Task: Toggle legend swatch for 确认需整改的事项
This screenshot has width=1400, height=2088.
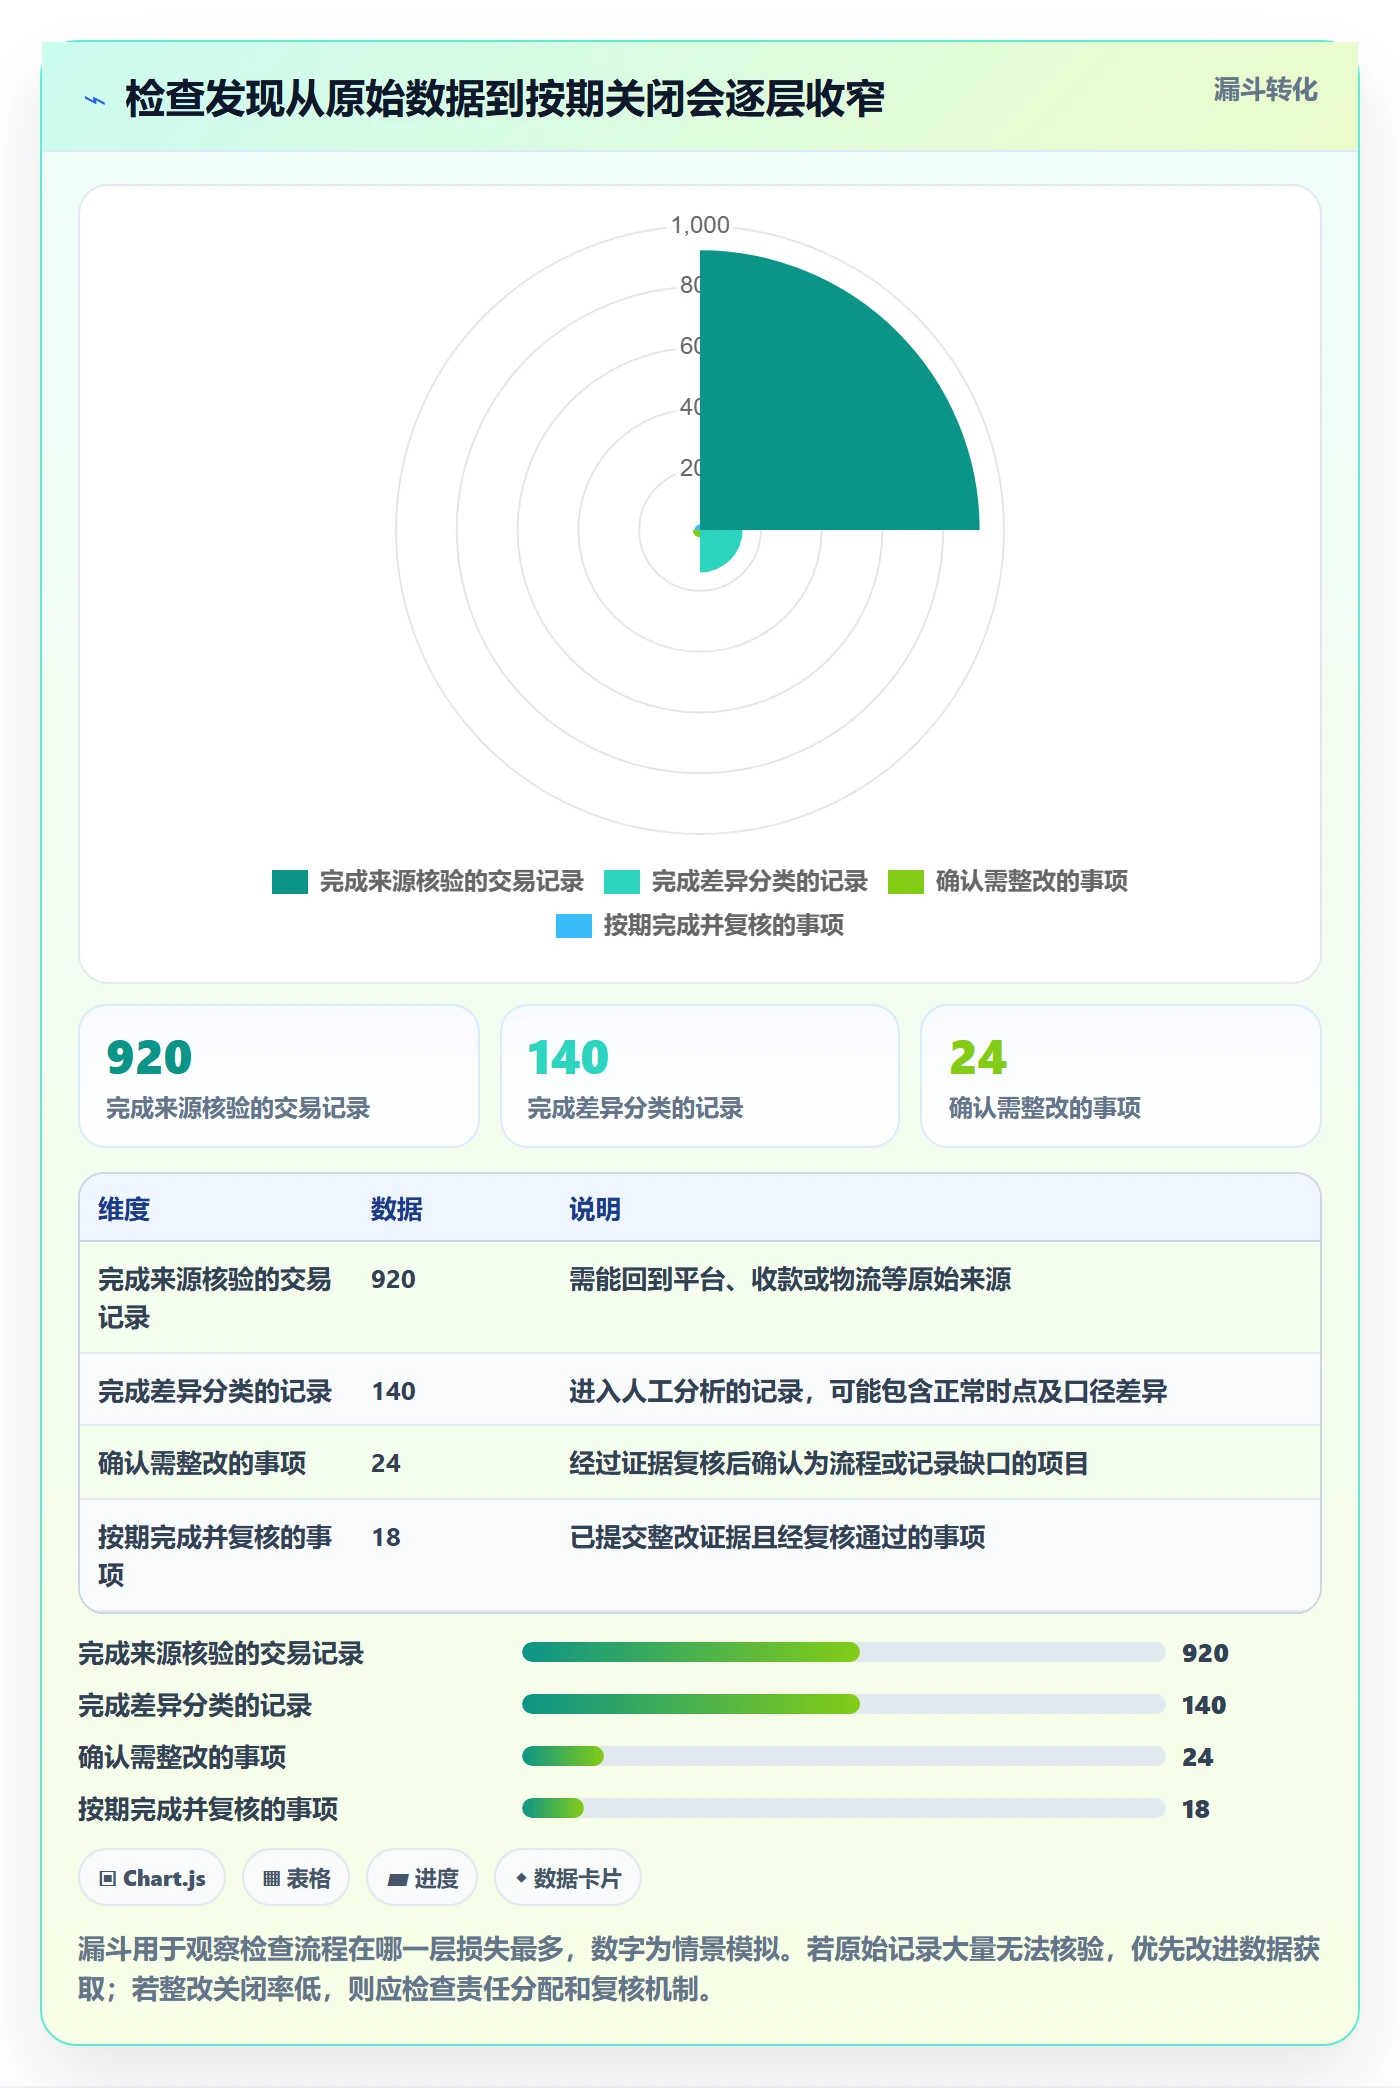Action: [x=906, y=882]
